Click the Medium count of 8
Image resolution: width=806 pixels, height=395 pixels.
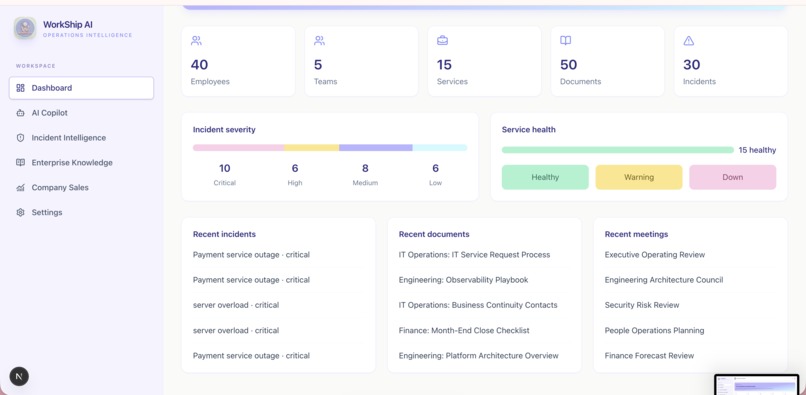coord(365,168)
